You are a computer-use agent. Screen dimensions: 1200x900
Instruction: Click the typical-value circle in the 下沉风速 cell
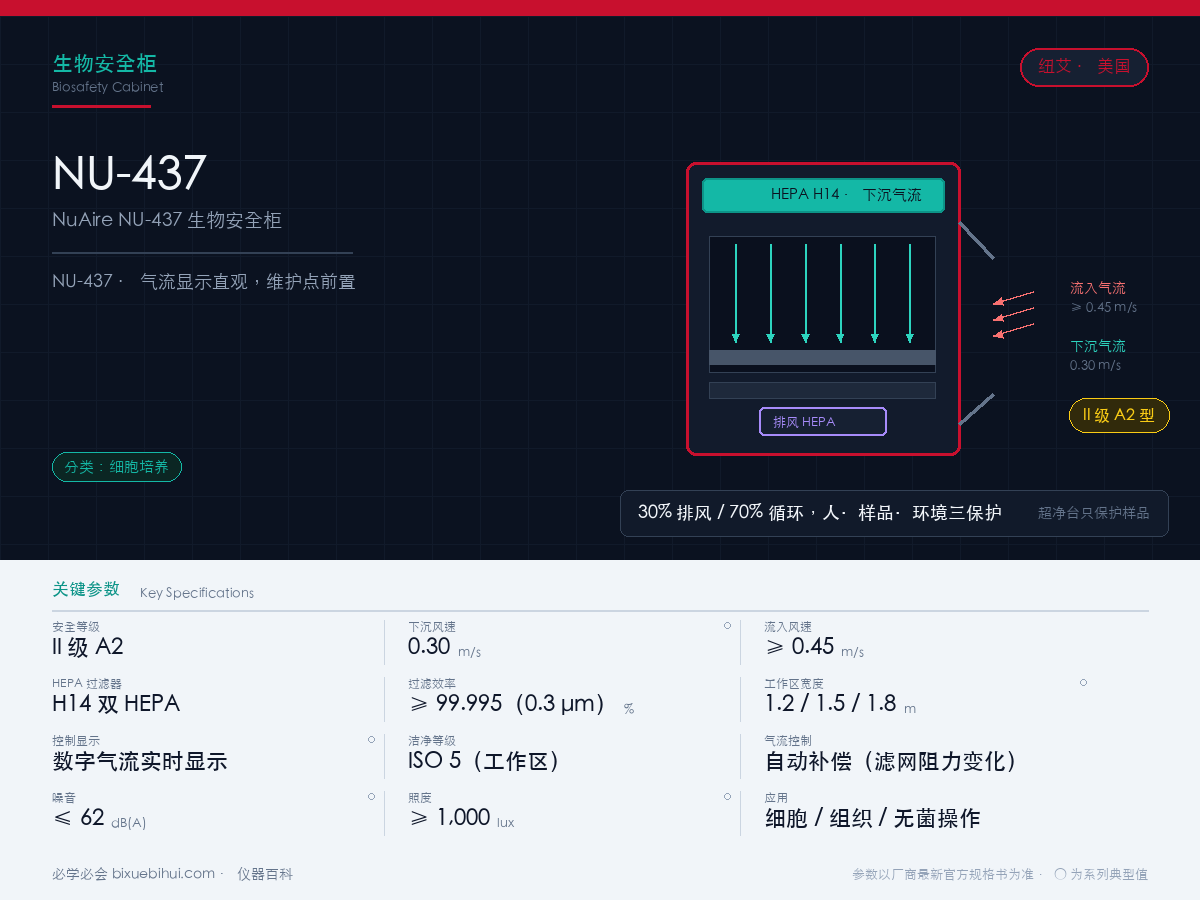(x=727, y=626)
